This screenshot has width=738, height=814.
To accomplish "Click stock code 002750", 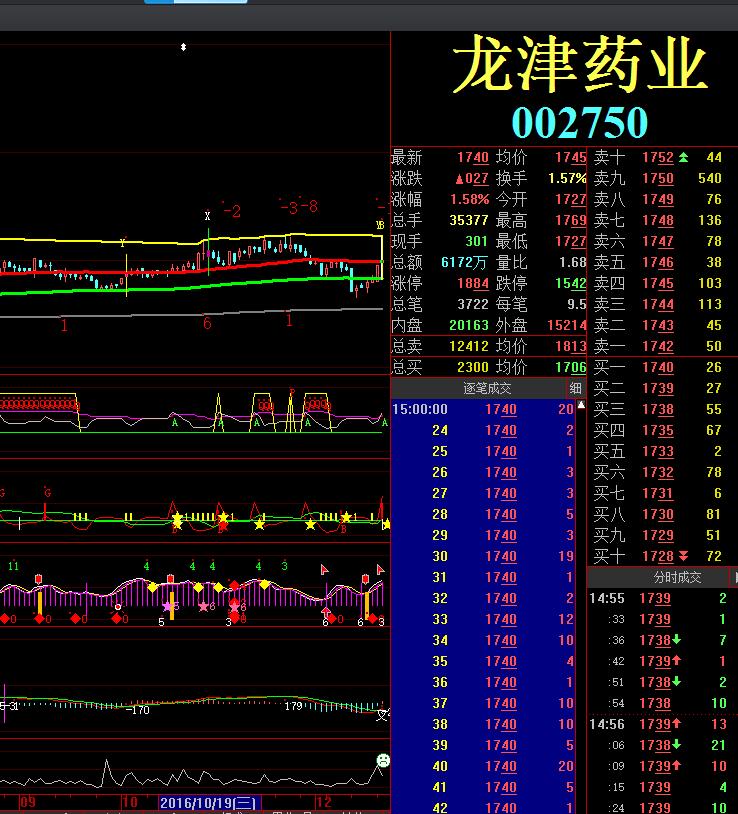I will coord(580,123).
